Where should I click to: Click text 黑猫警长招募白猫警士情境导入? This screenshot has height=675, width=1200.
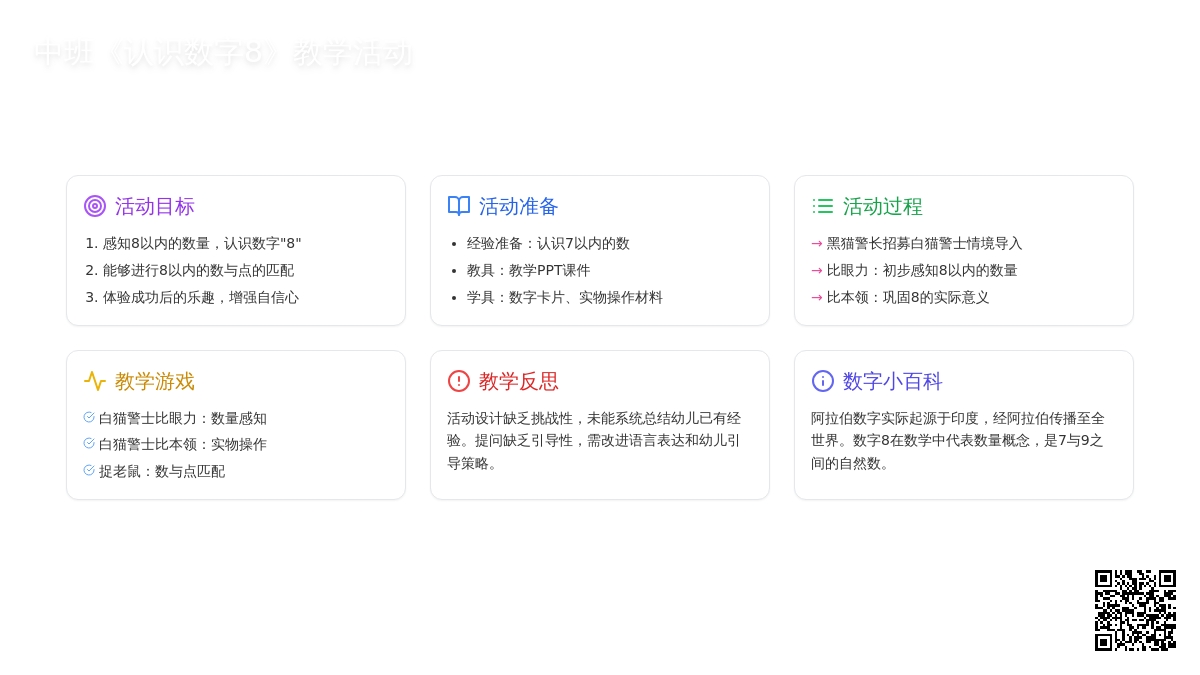[x=925, y=243]
